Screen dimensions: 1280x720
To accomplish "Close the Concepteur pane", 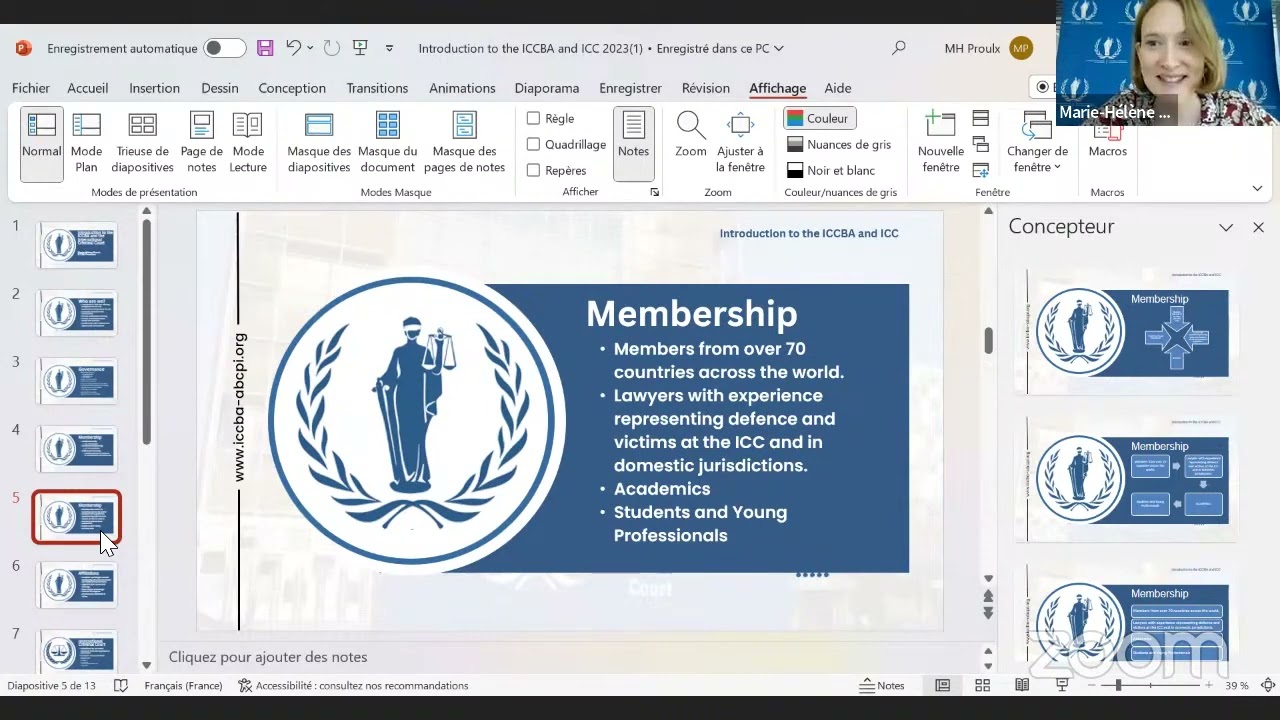I will click(x=1258, y=227).
